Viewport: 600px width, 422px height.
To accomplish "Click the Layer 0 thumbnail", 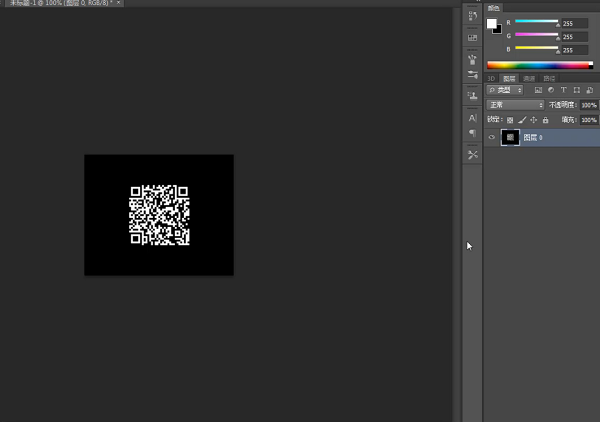I will tap(510, 137).
